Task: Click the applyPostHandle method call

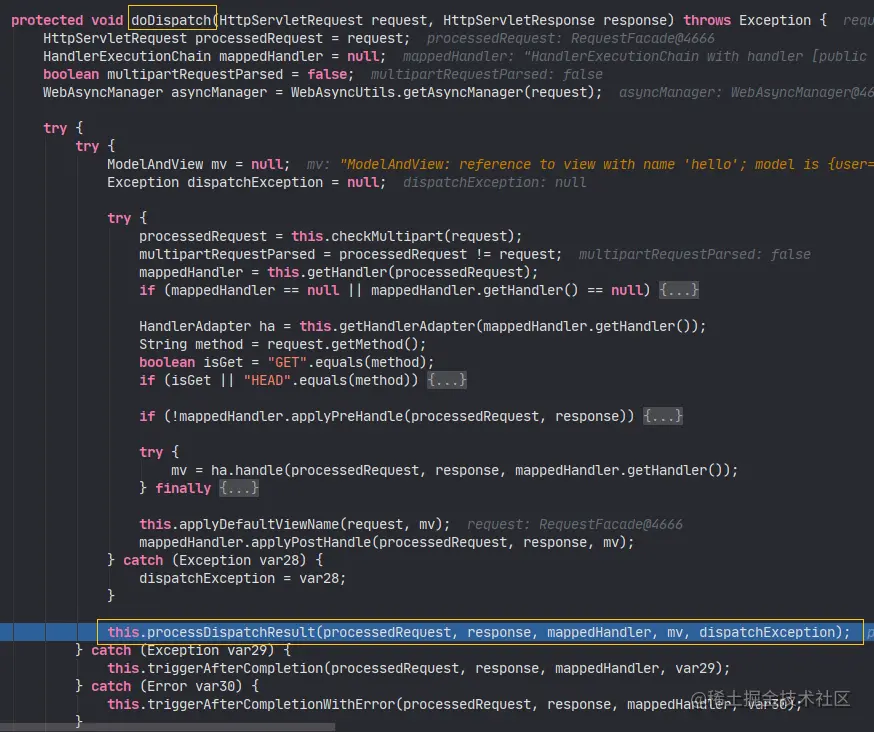Action: pyautogui.click(x=310, y=542)
